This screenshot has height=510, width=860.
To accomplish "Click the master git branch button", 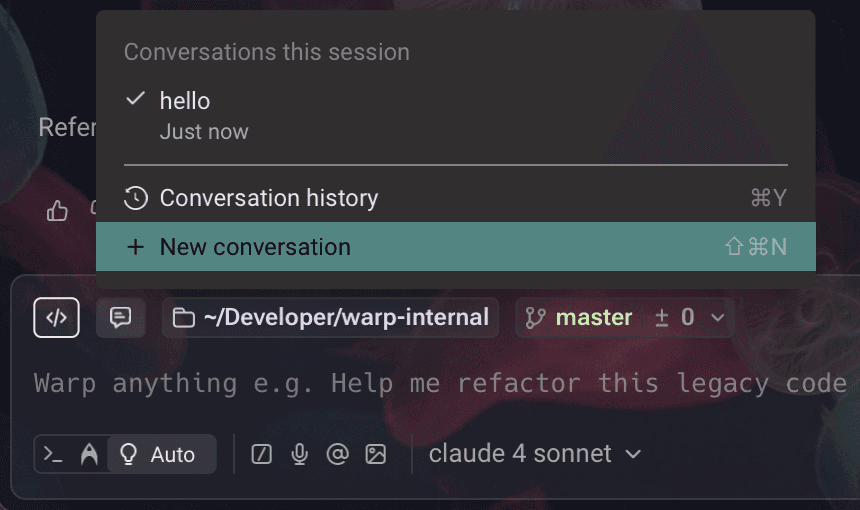I will click(580, 318).
